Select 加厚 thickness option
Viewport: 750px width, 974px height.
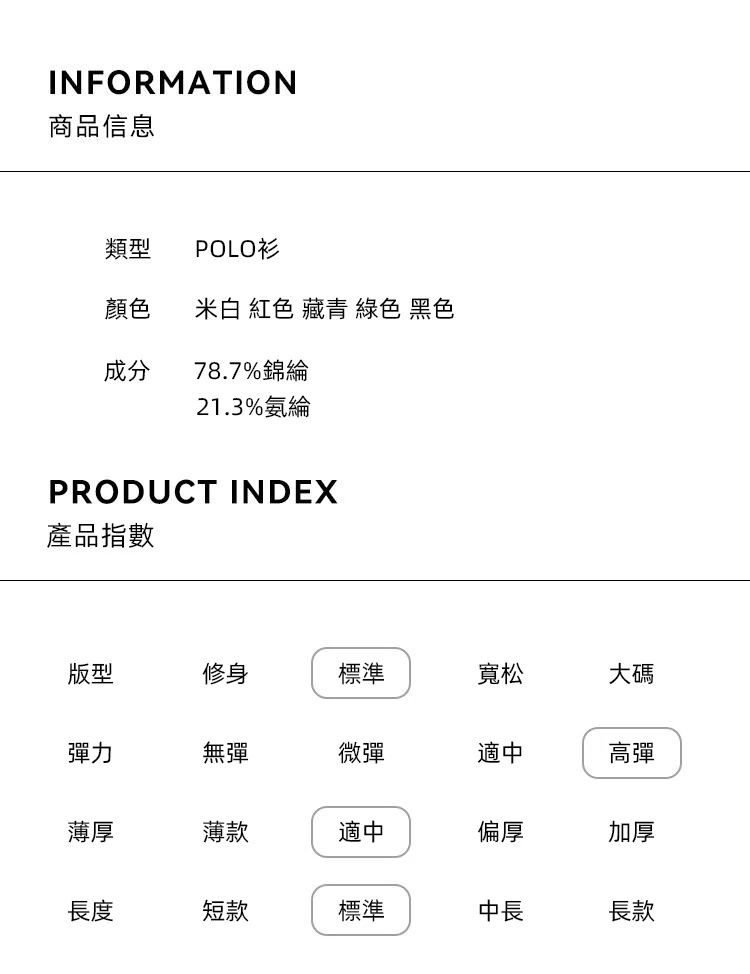point(631,832)
